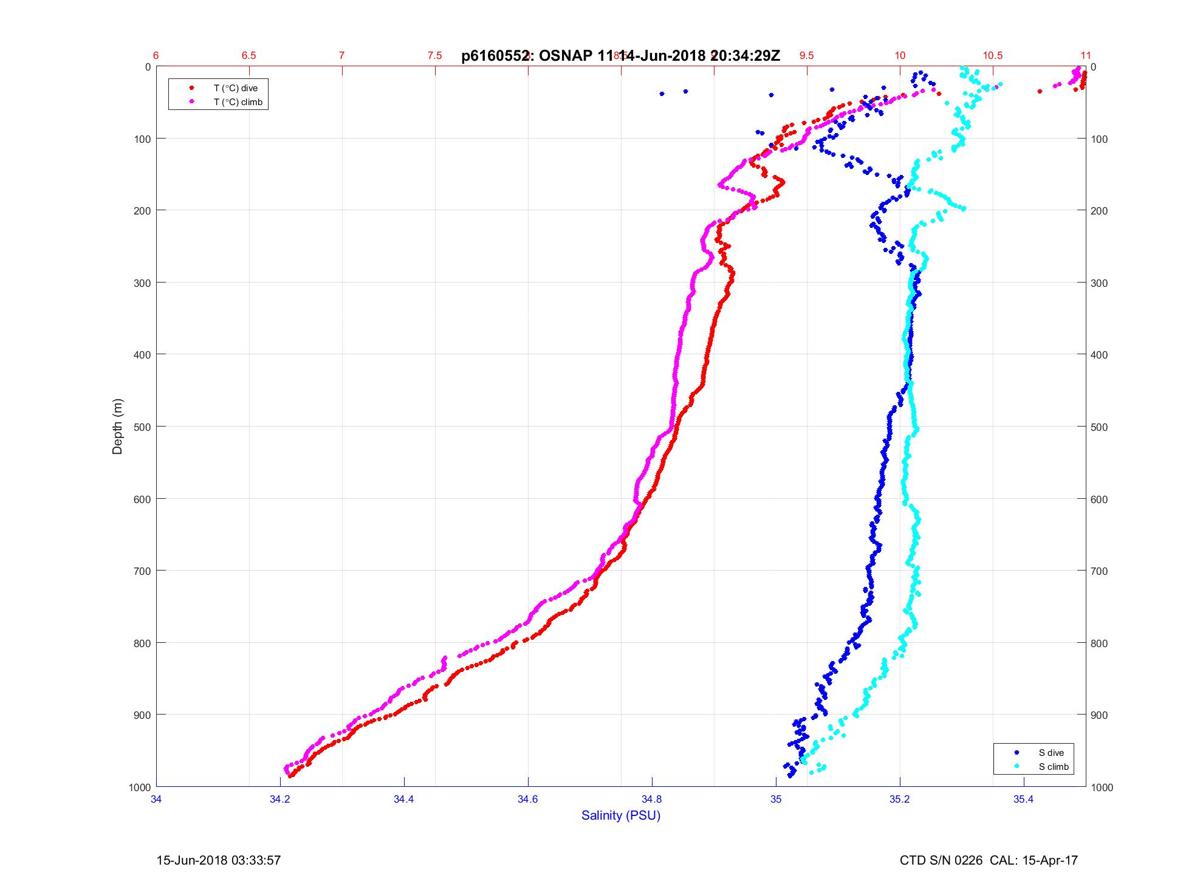Click salinity tick label '35.2'
The width and height of the screenshot is (1200, 885).
click(x=900, y=798)
